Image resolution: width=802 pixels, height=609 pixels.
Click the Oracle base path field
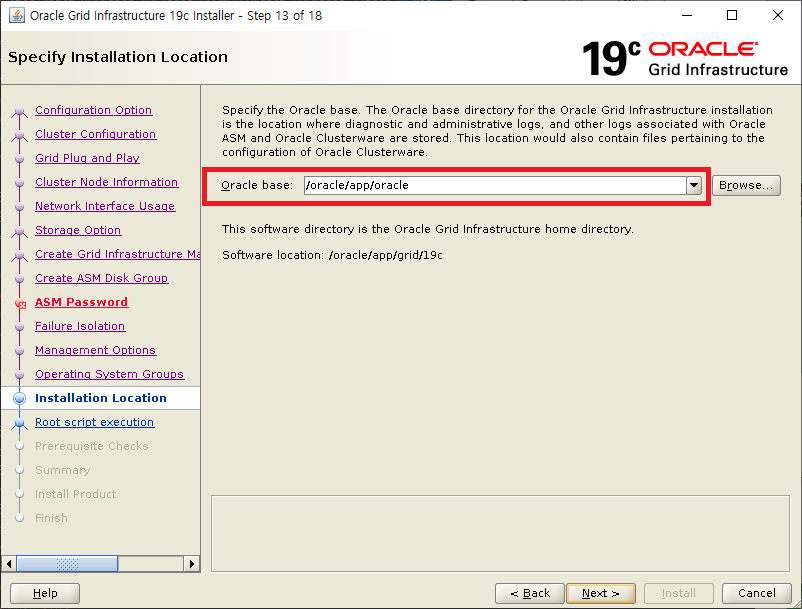tap(495, 185)
